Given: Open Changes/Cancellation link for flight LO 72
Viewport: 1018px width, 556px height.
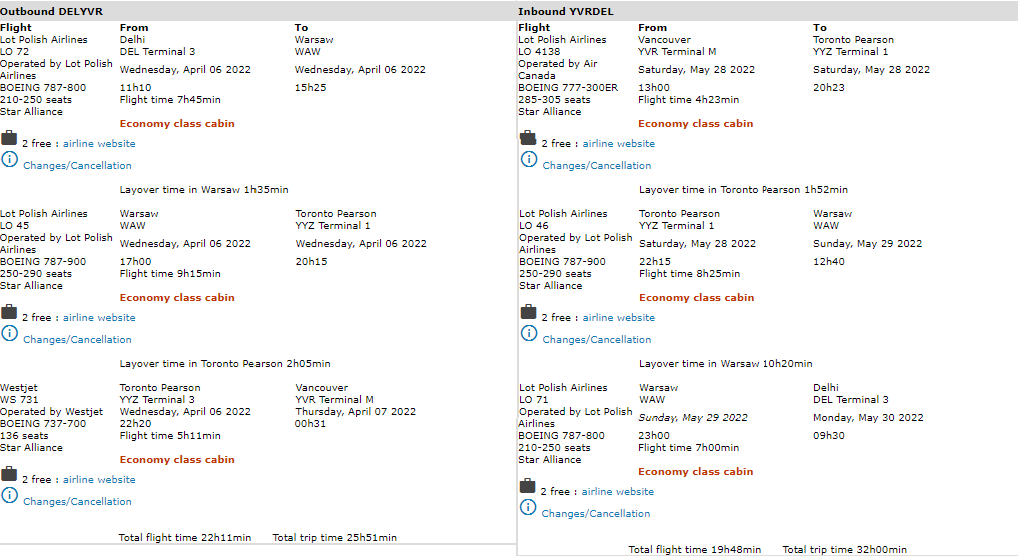Looking at the screenshot, I should 77,166.
